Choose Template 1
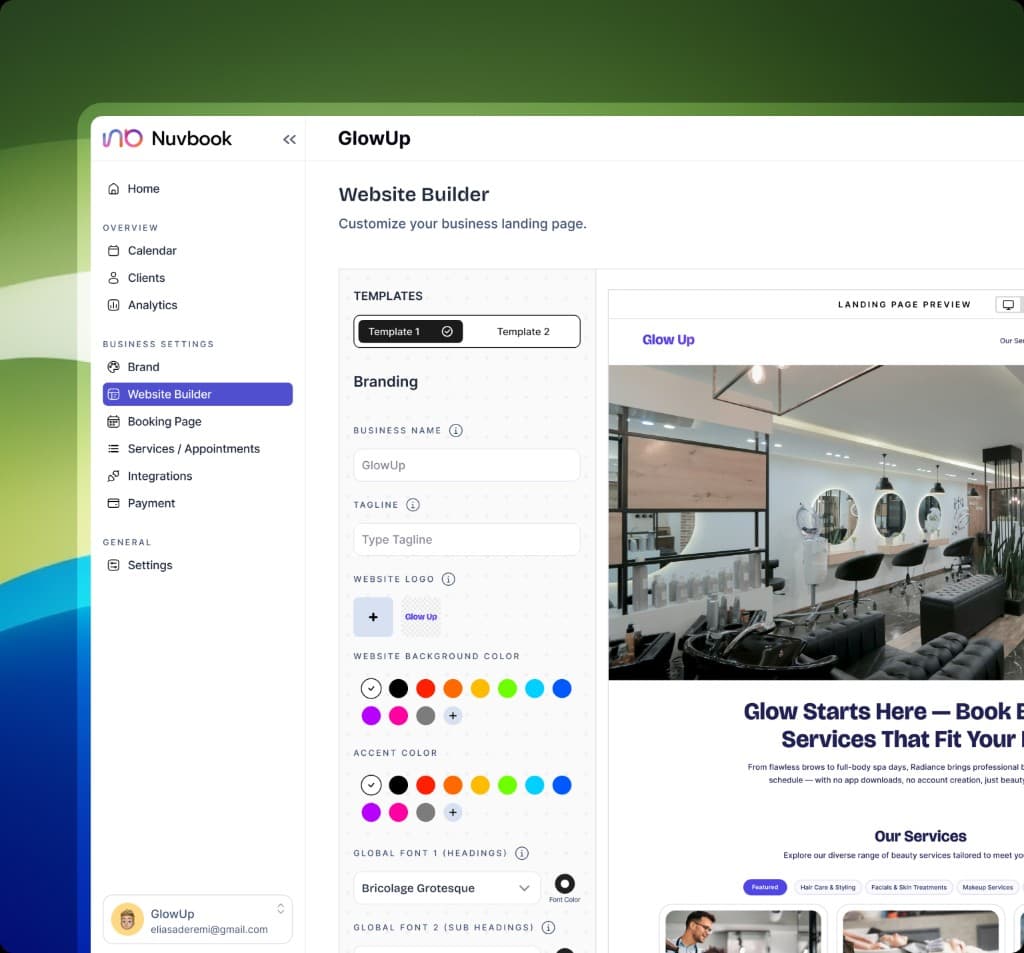The width and height of the screenshot is (1024, 953). click(x=410, y=332)
